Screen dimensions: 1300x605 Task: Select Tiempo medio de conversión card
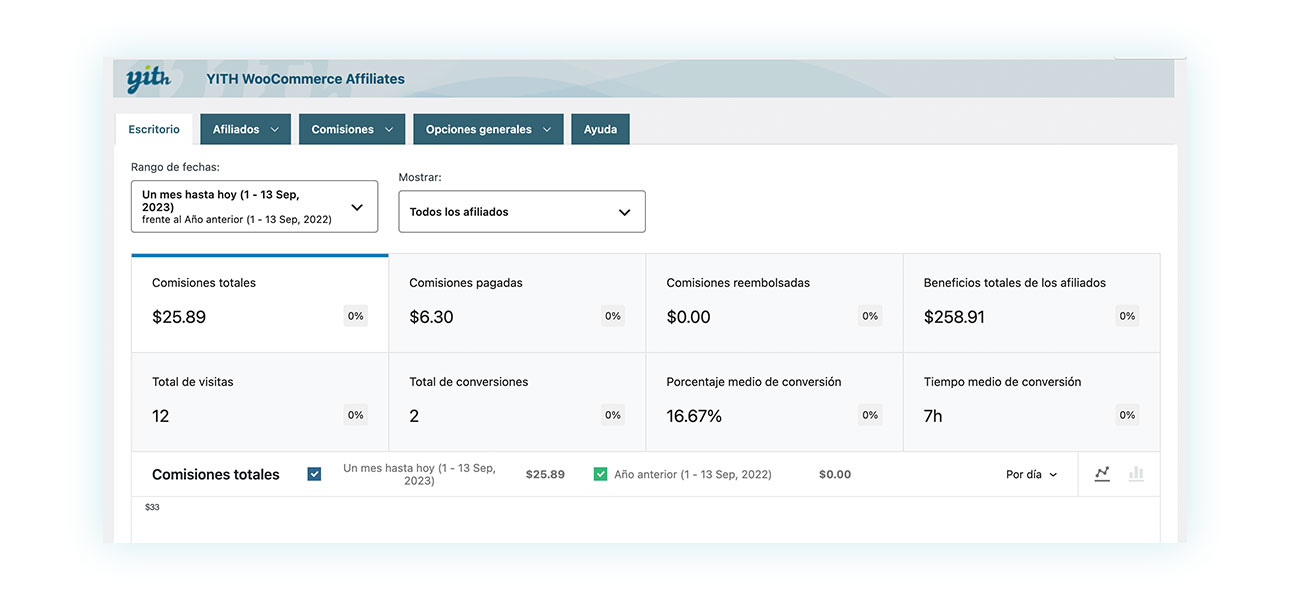(1032, 402)
